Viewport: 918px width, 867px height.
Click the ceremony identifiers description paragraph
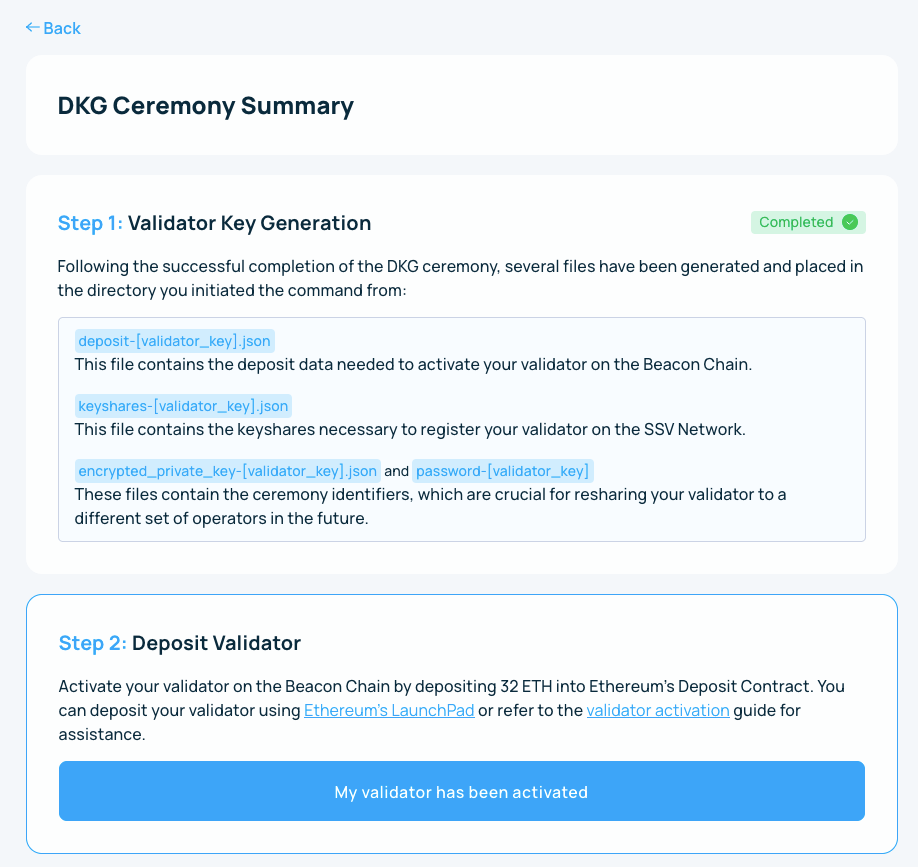(430, 506)
